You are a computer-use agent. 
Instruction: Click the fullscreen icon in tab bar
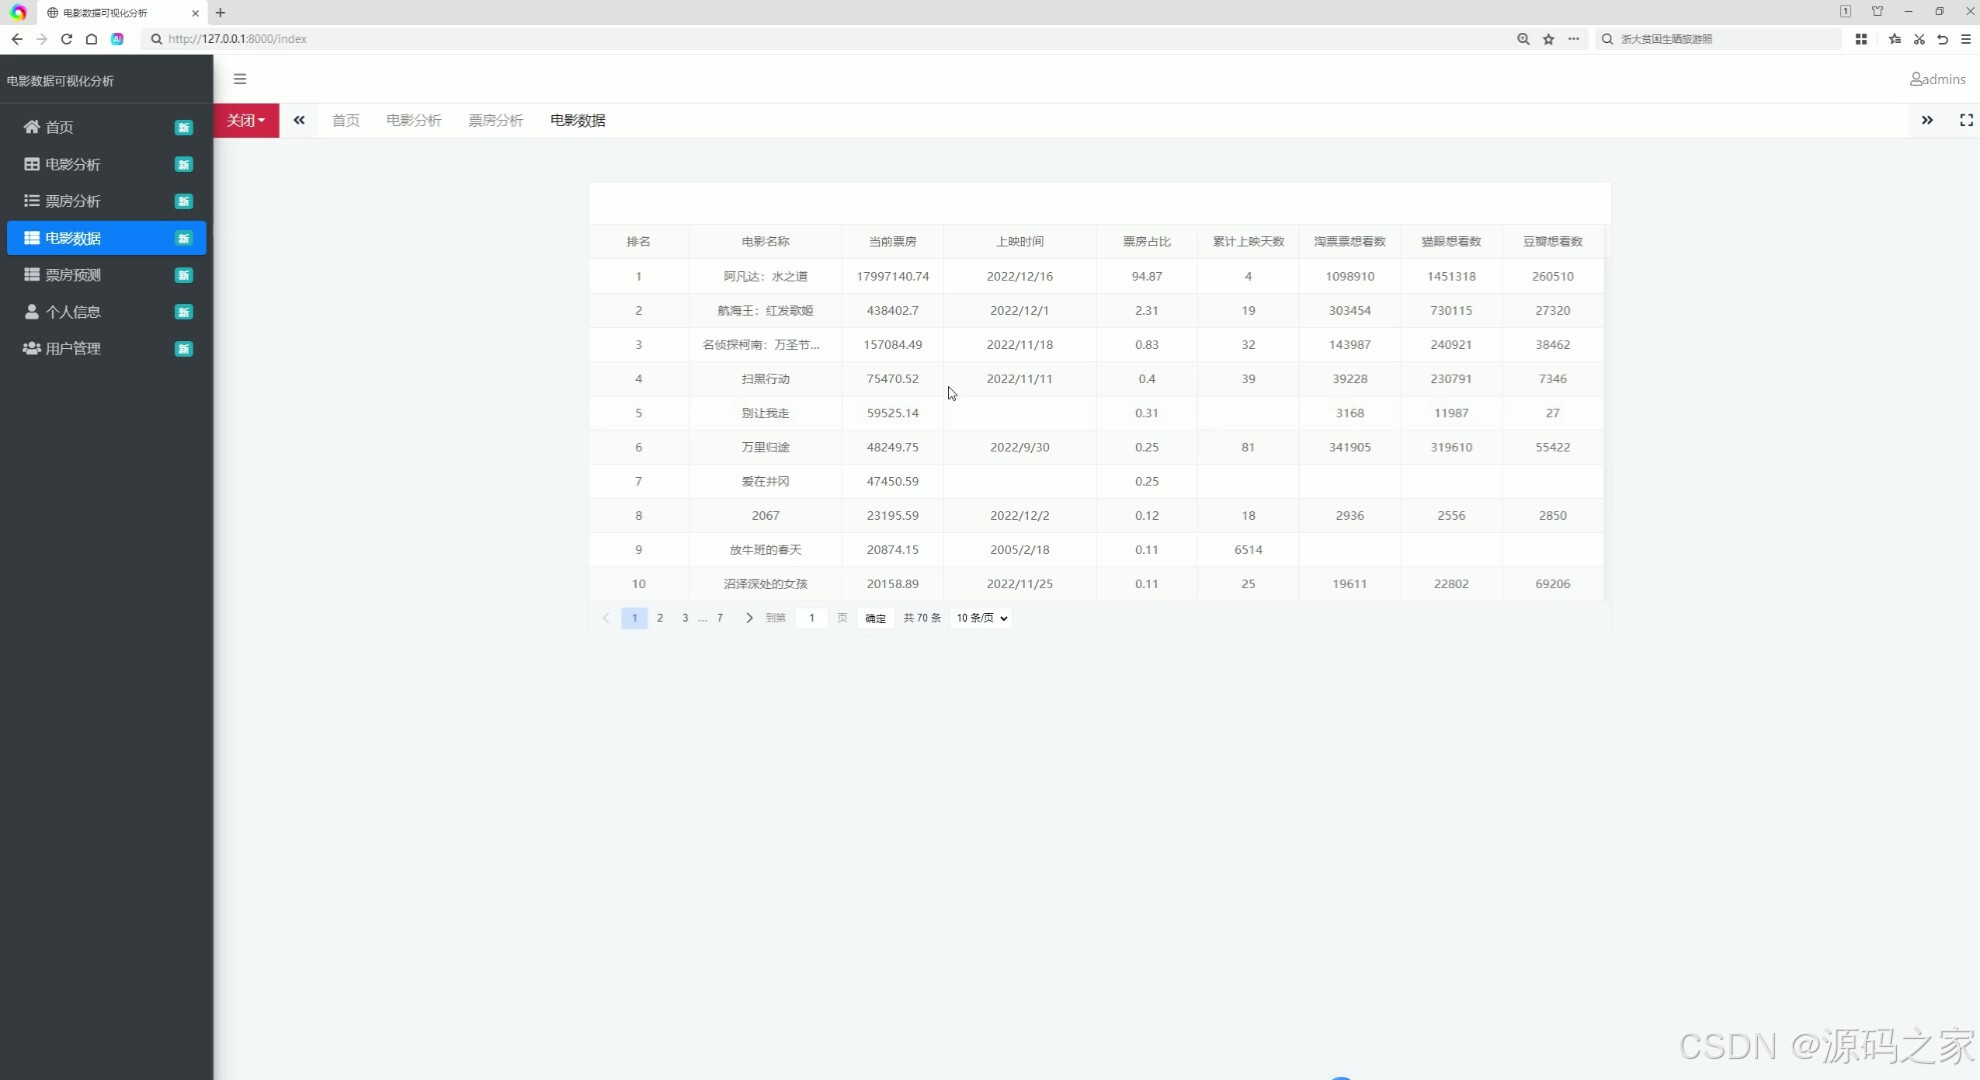point(1966,120)
